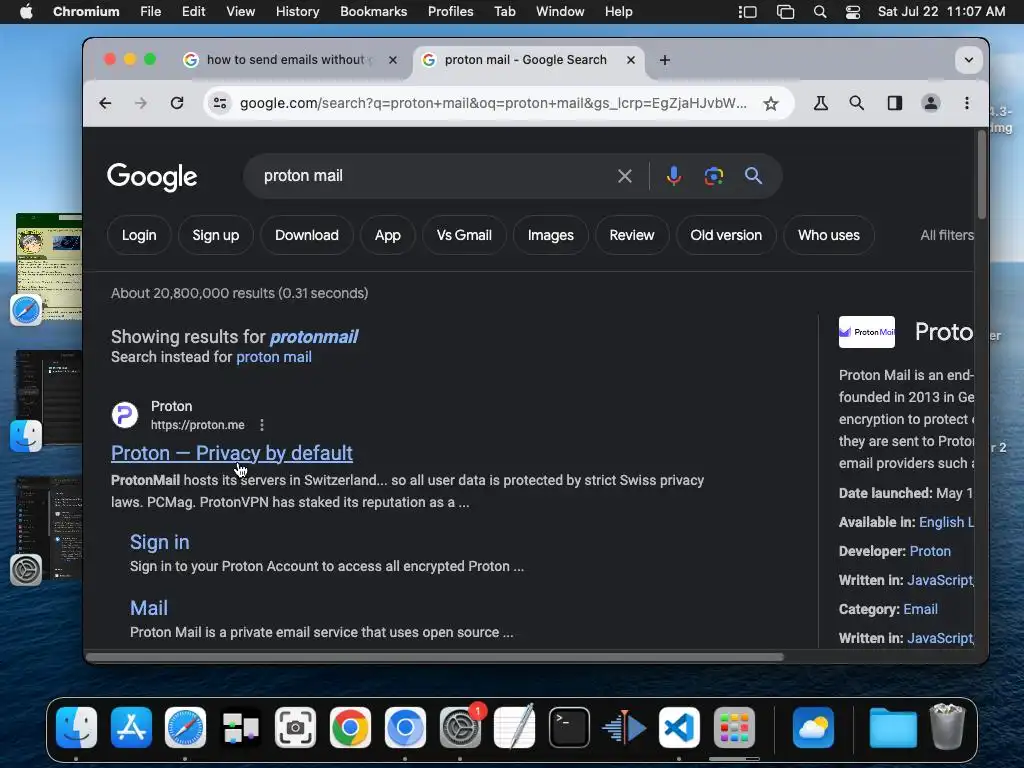Viewport: 1024px width, 768px height.
Task: Open the profile avatar menu
Action: (931, 103)
